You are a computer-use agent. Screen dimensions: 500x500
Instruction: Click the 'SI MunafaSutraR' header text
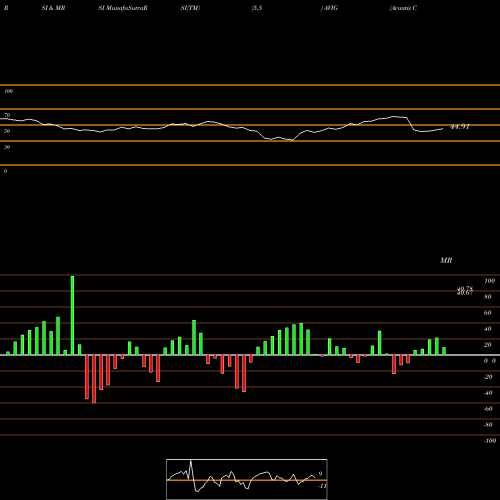point(123,8)
